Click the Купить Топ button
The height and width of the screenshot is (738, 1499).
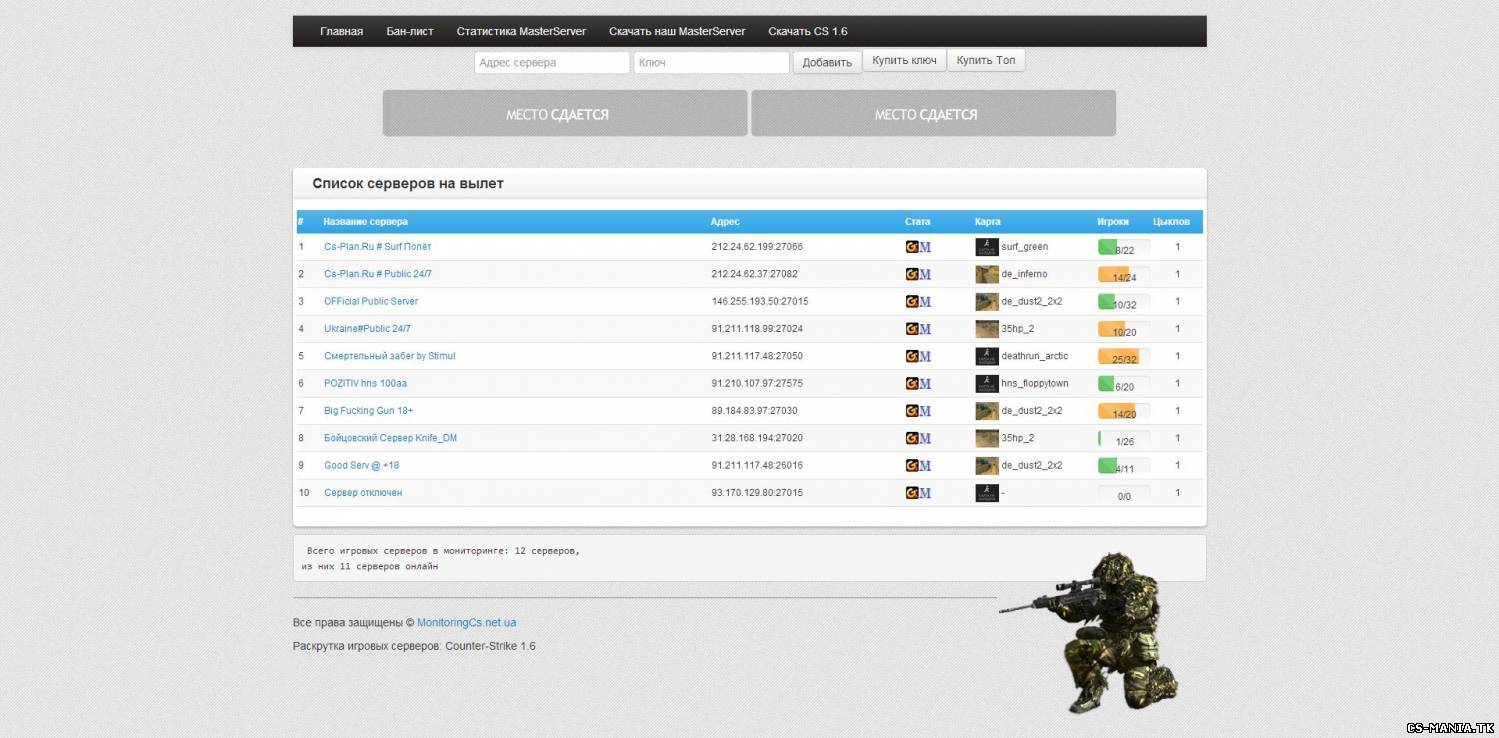(x=985, y=61)
